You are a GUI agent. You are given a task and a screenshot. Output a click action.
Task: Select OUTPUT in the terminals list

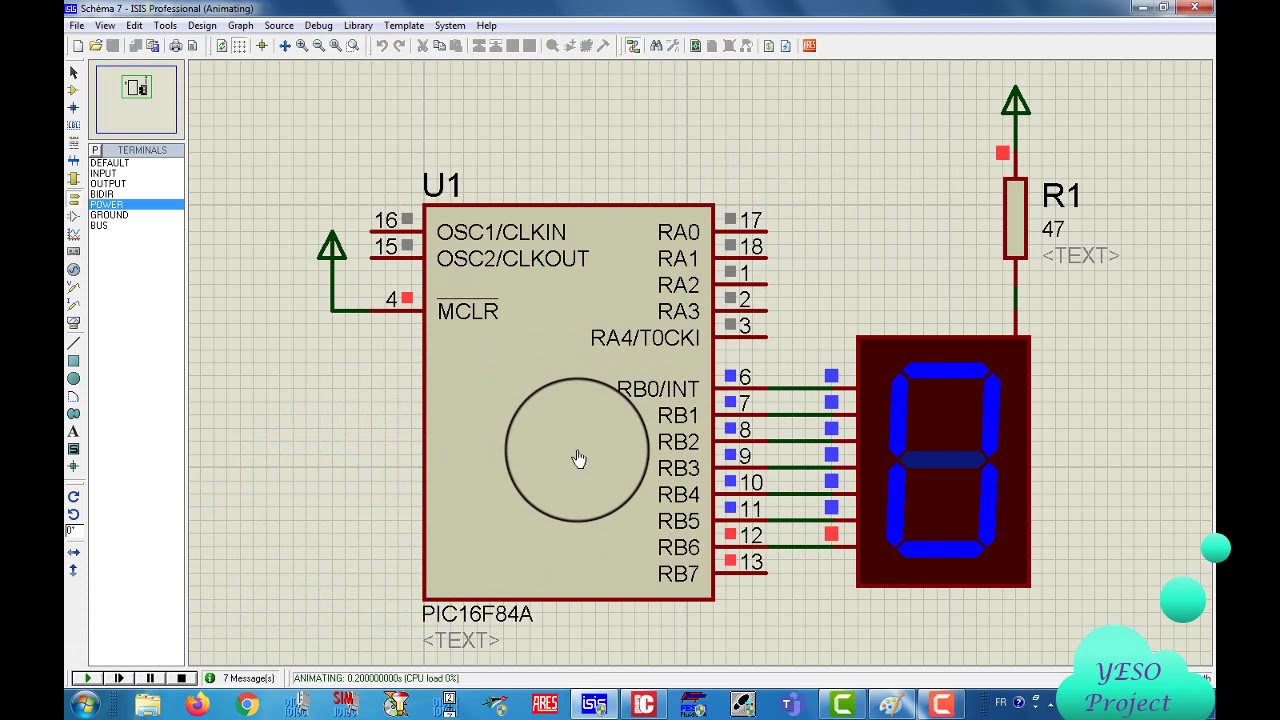pos(136,184)
